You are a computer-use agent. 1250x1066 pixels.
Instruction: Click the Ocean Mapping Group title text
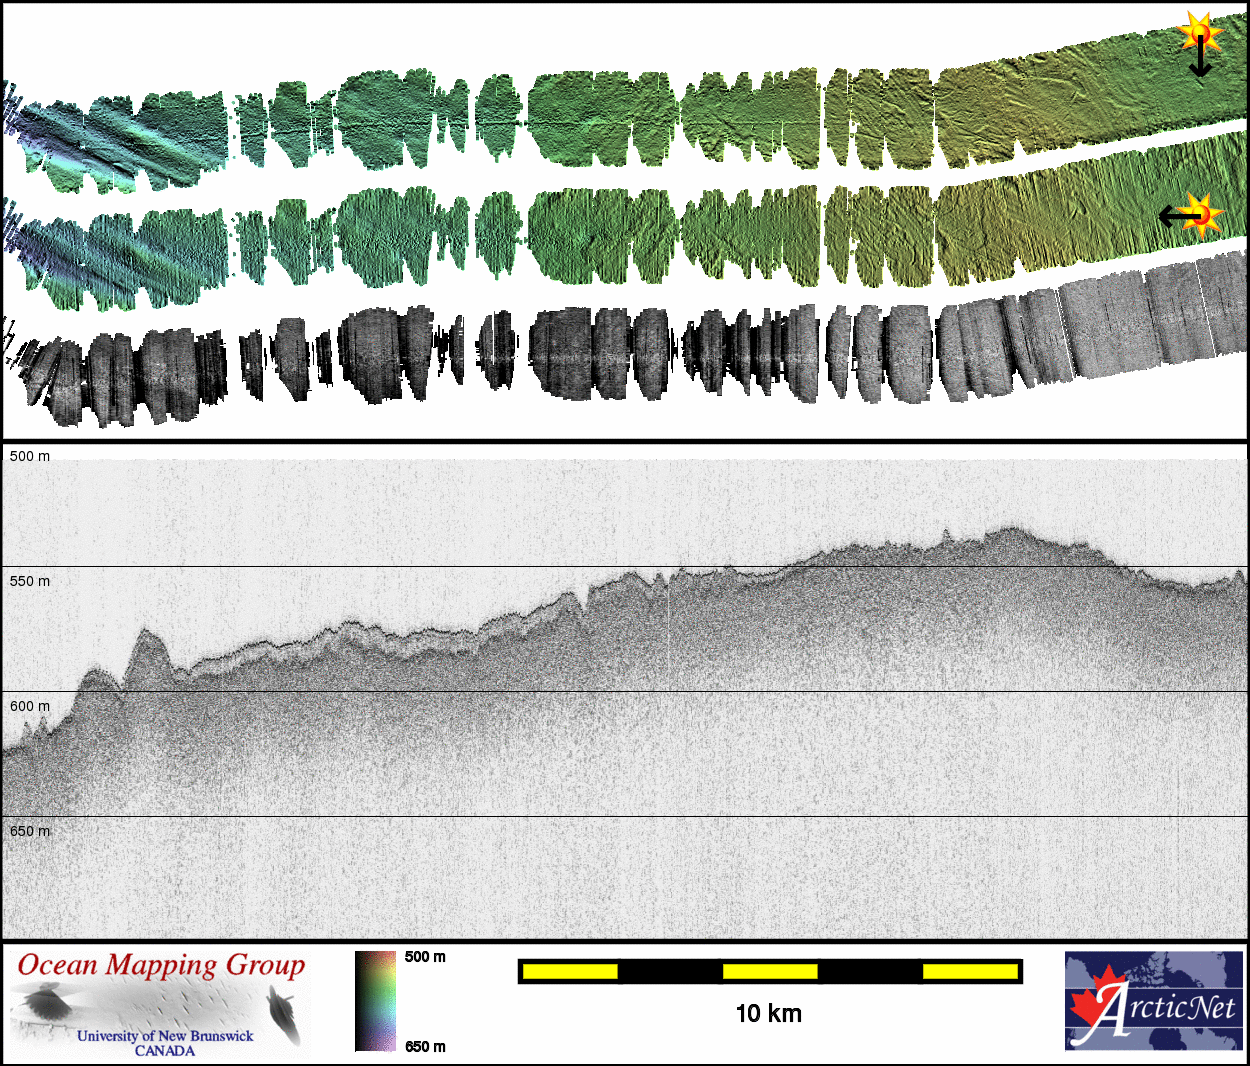point(161,965)
